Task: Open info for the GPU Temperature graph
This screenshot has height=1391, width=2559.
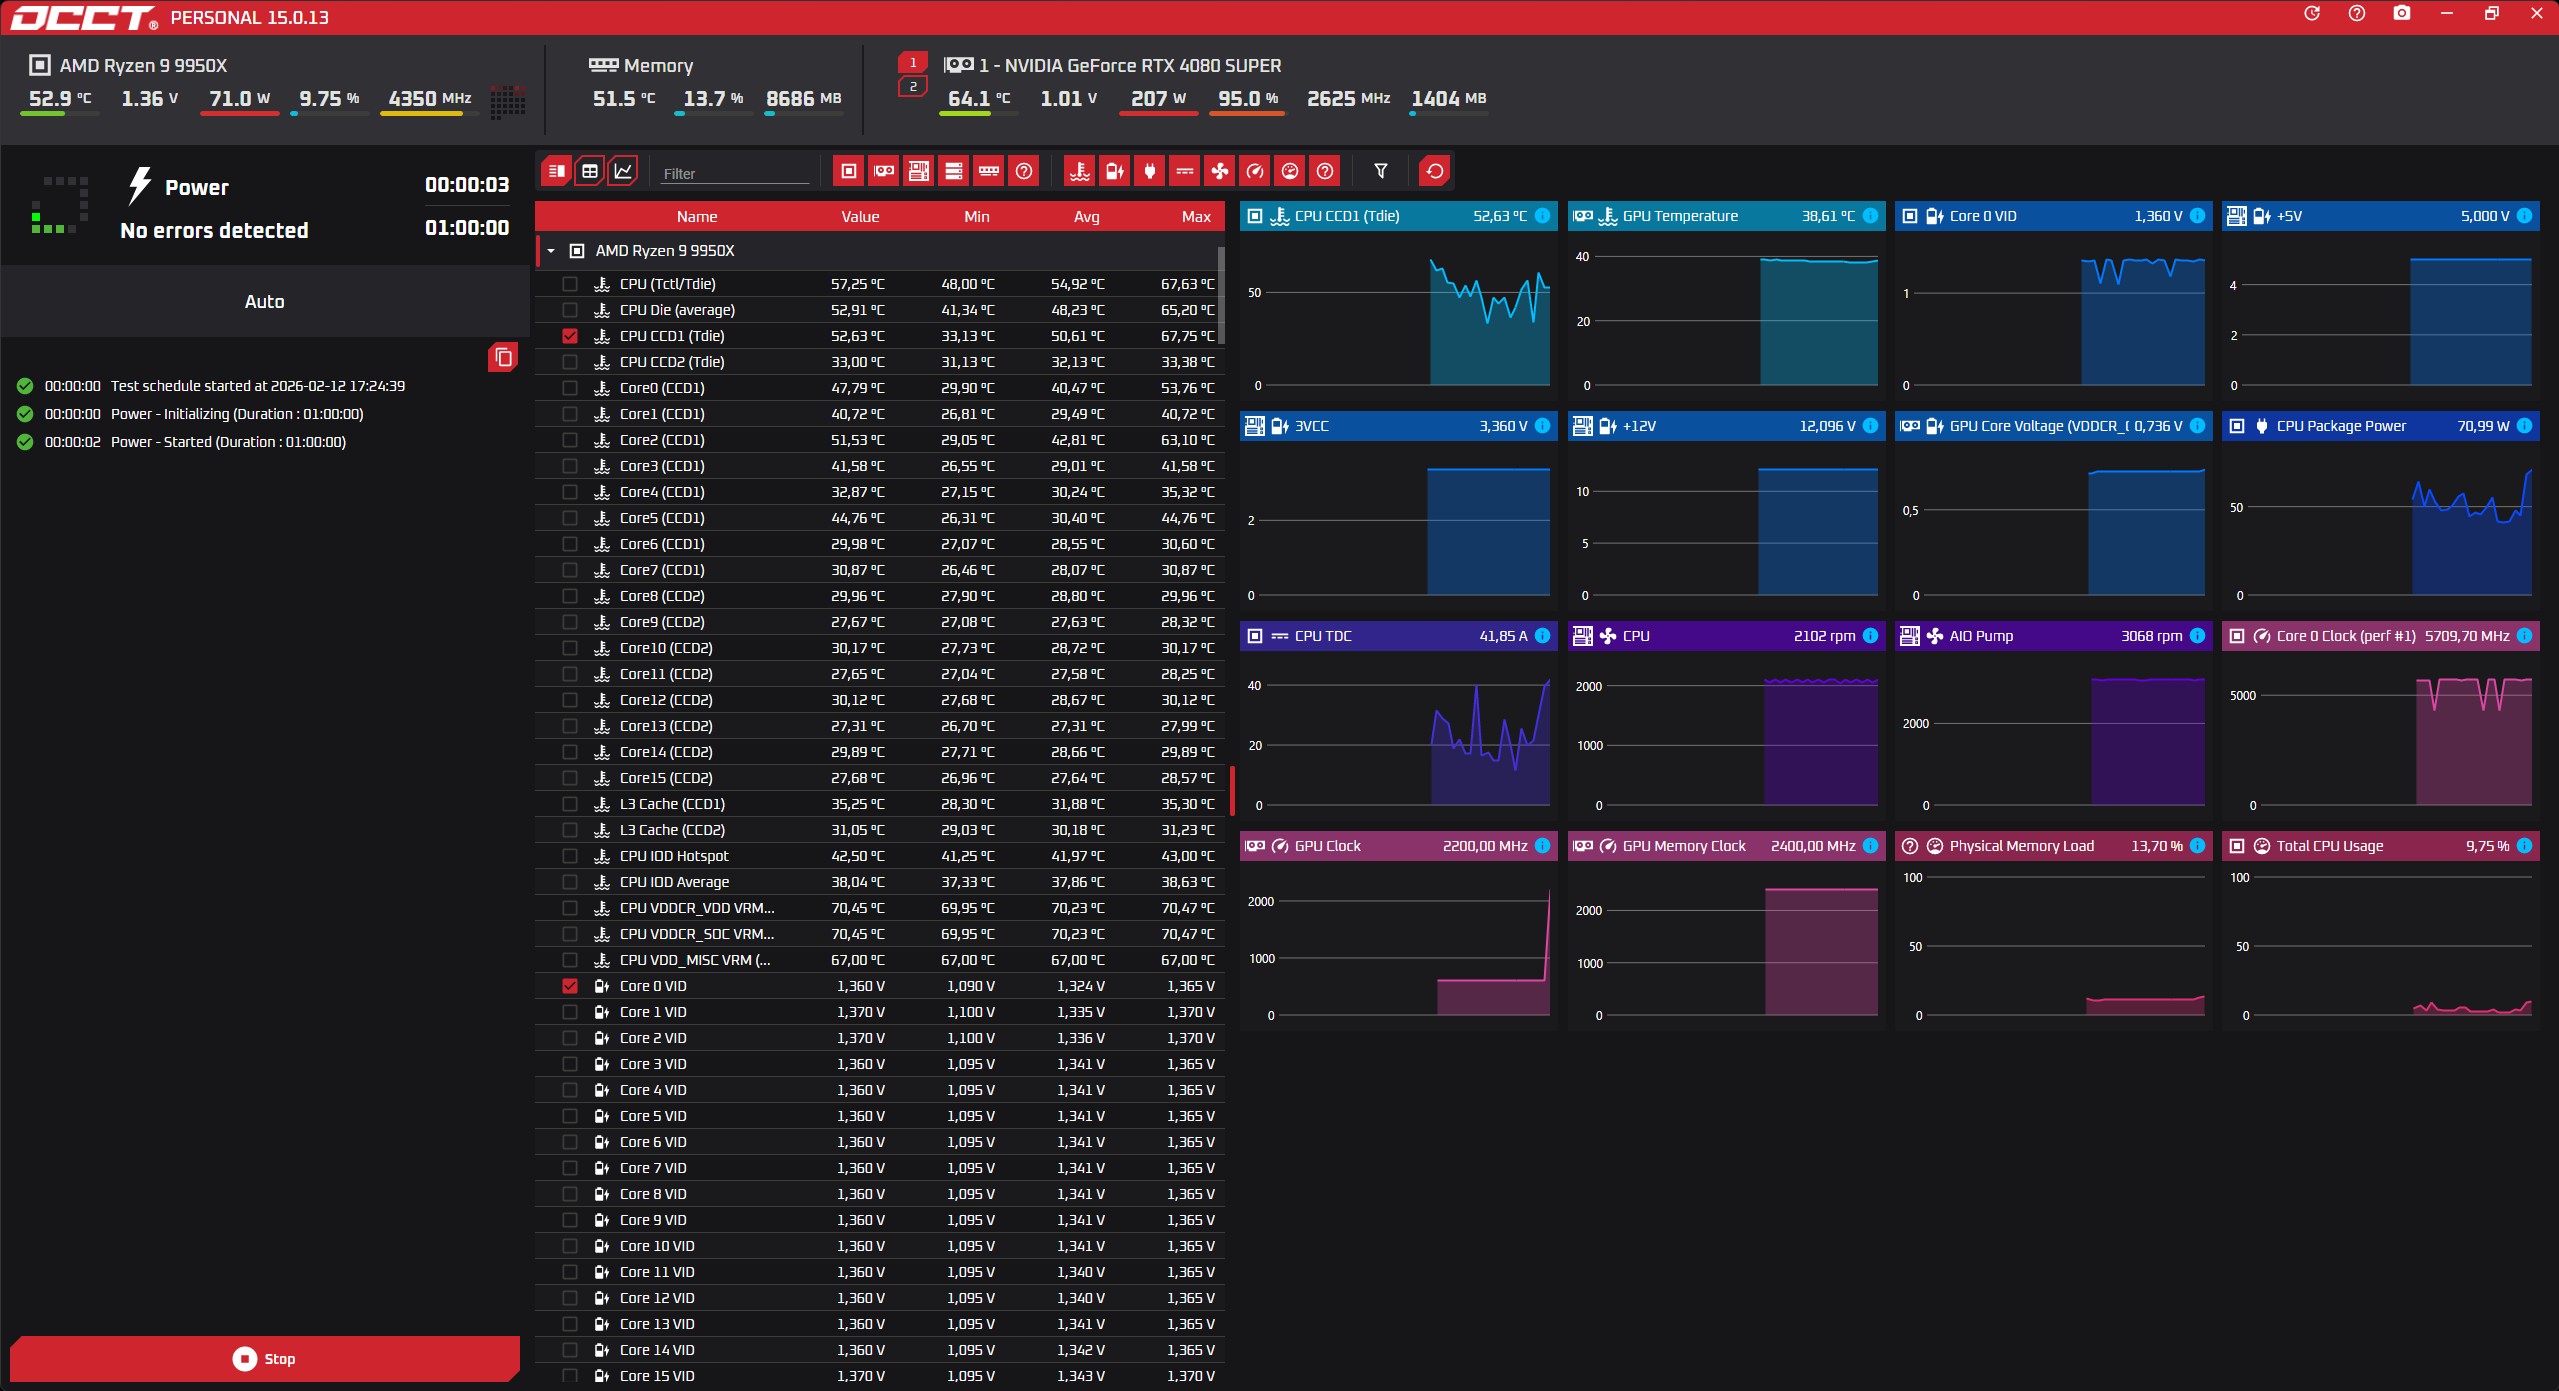Action: (x=1870, y=216)
